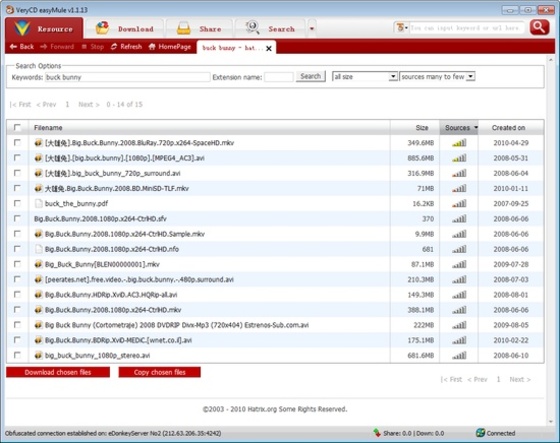Click the bottom Prev pagination link
Image resolution: width=560 pixels, height=443 pixels.
477,379
